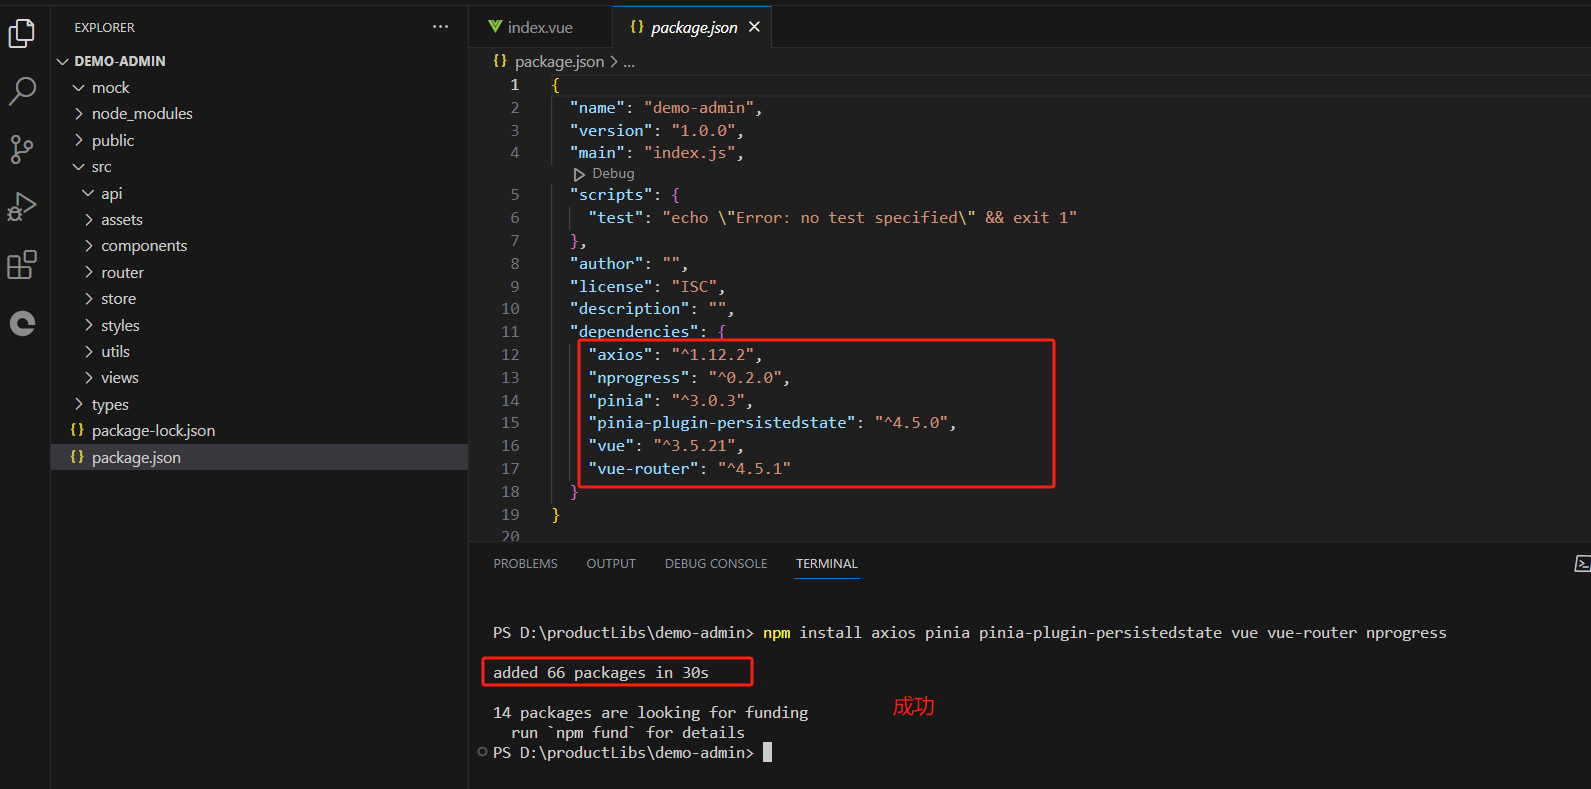Collapse the DEMO-ADMIN root folder
The height and width of the screenshot is (789, 1591).
point(63,61)
